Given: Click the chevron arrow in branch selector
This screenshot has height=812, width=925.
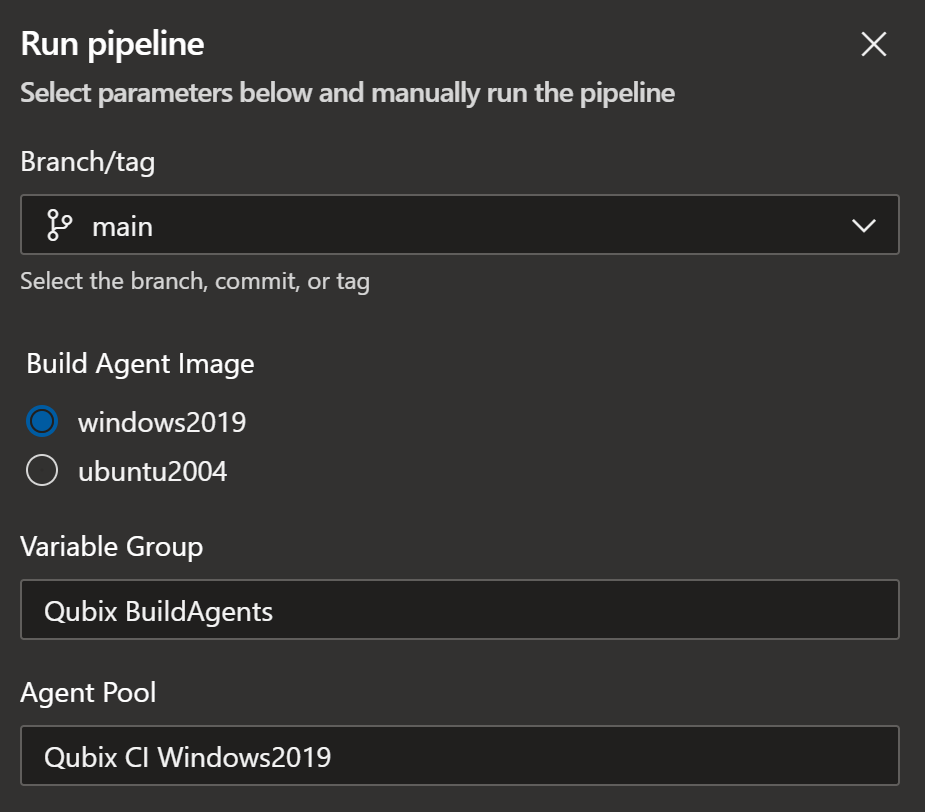Looking at the screenshot, I should (863, 226).
